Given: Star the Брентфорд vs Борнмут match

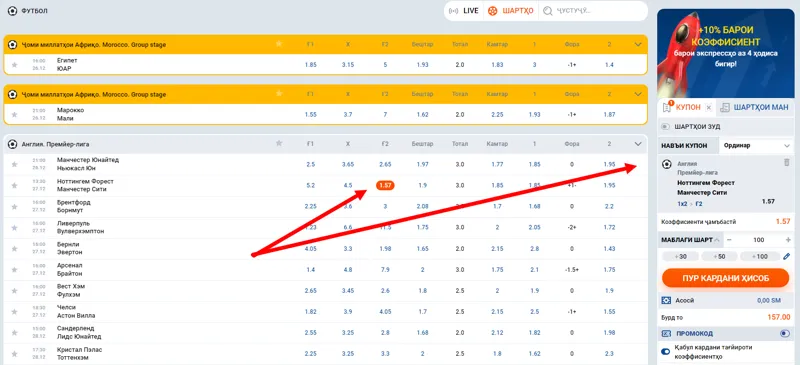Looking at the screenshot, I should (14, 206).
